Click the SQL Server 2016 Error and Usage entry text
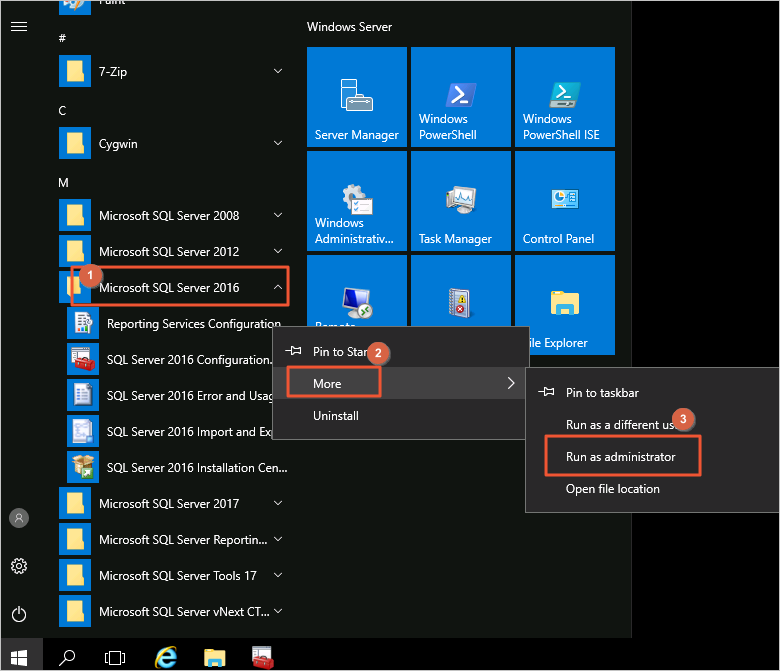Screen dimensions: 780x671 (x=190, y=395)
